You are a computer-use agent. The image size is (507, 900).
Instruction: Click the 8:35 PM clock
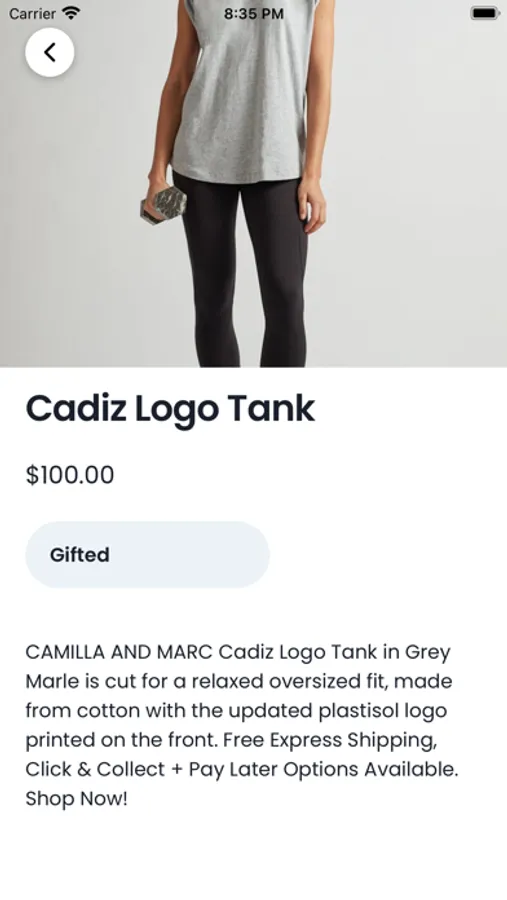point(253,13)
